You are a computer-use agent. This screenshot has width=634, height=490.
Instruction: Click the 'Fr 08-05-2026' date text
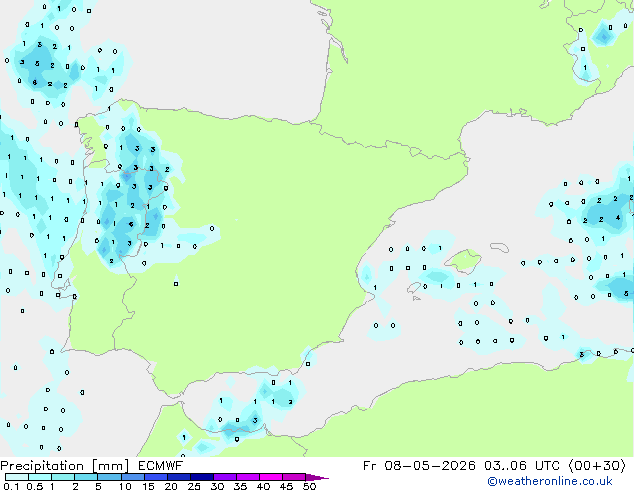pos(419,466)
